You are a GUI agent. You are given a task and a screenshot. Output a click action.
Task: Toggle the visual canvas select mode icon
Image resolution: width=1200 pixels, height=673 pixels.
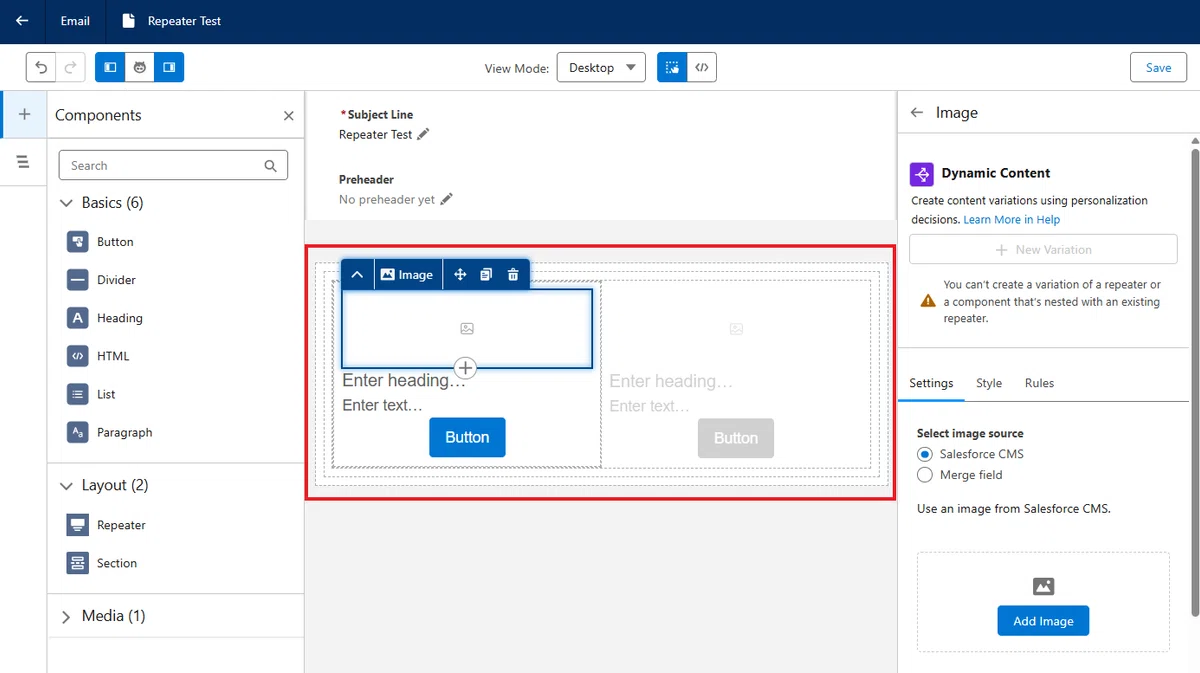click(x=672, y=67)
